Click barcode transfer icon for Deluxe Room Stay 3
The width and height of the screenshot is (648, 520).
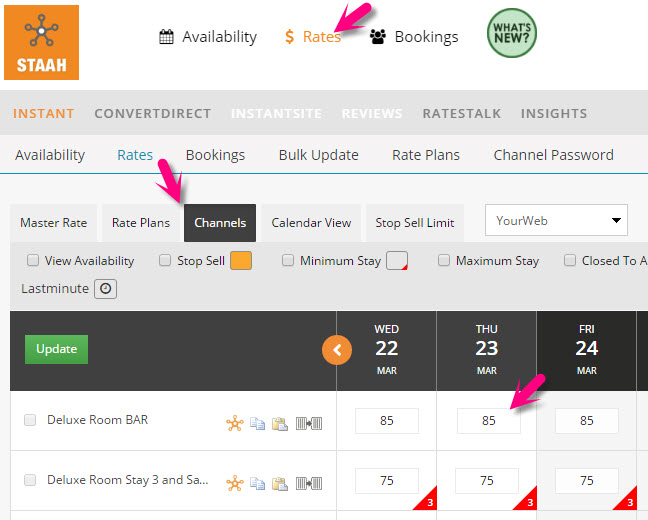(309, 483)
